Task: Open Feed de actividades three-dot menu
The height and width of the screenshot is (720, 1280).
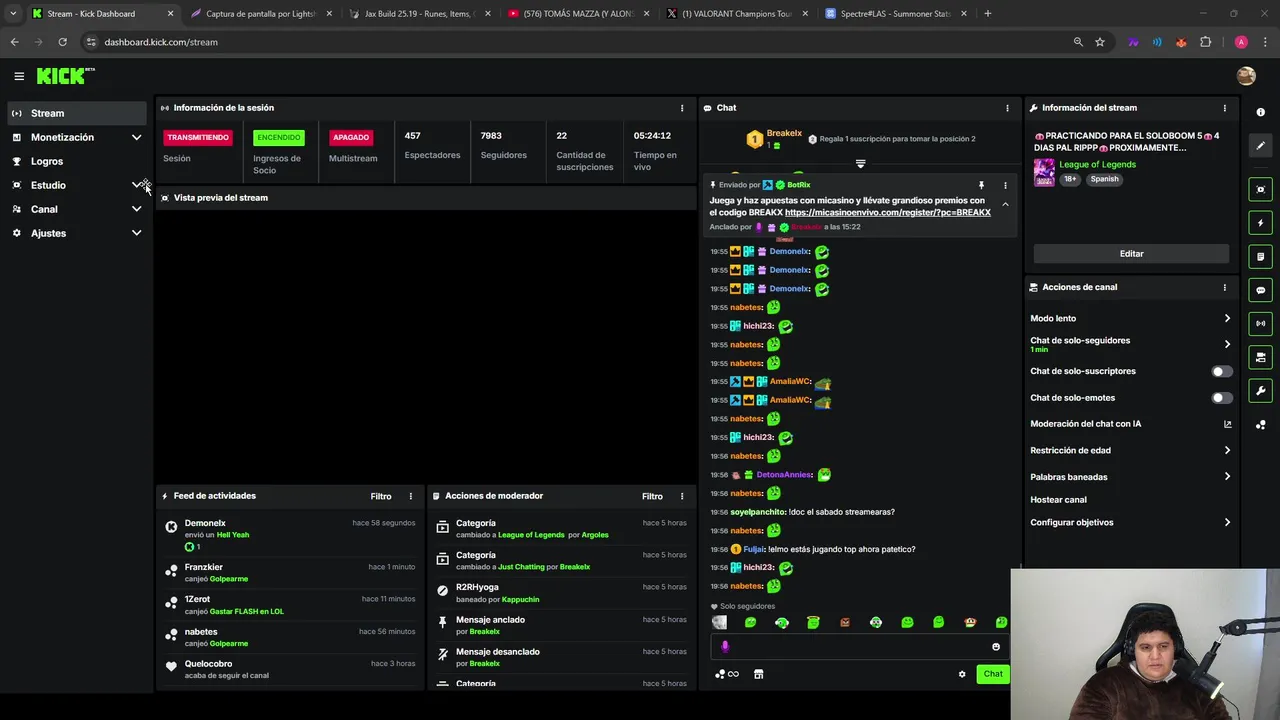Action: (x=410, y=496)
